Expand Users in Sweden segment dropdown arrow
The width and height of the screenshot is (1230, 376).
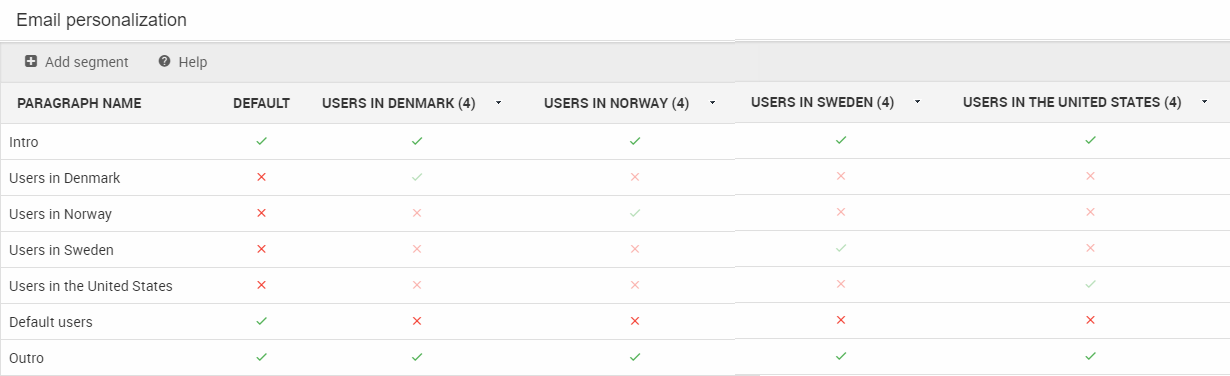[916, 102]
